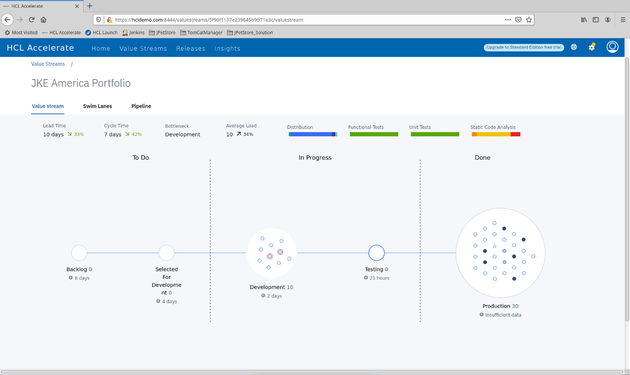Viewport: 630px width, 375px height.
Task: Open a new browser tab with plus
Action: pos(90,6)
